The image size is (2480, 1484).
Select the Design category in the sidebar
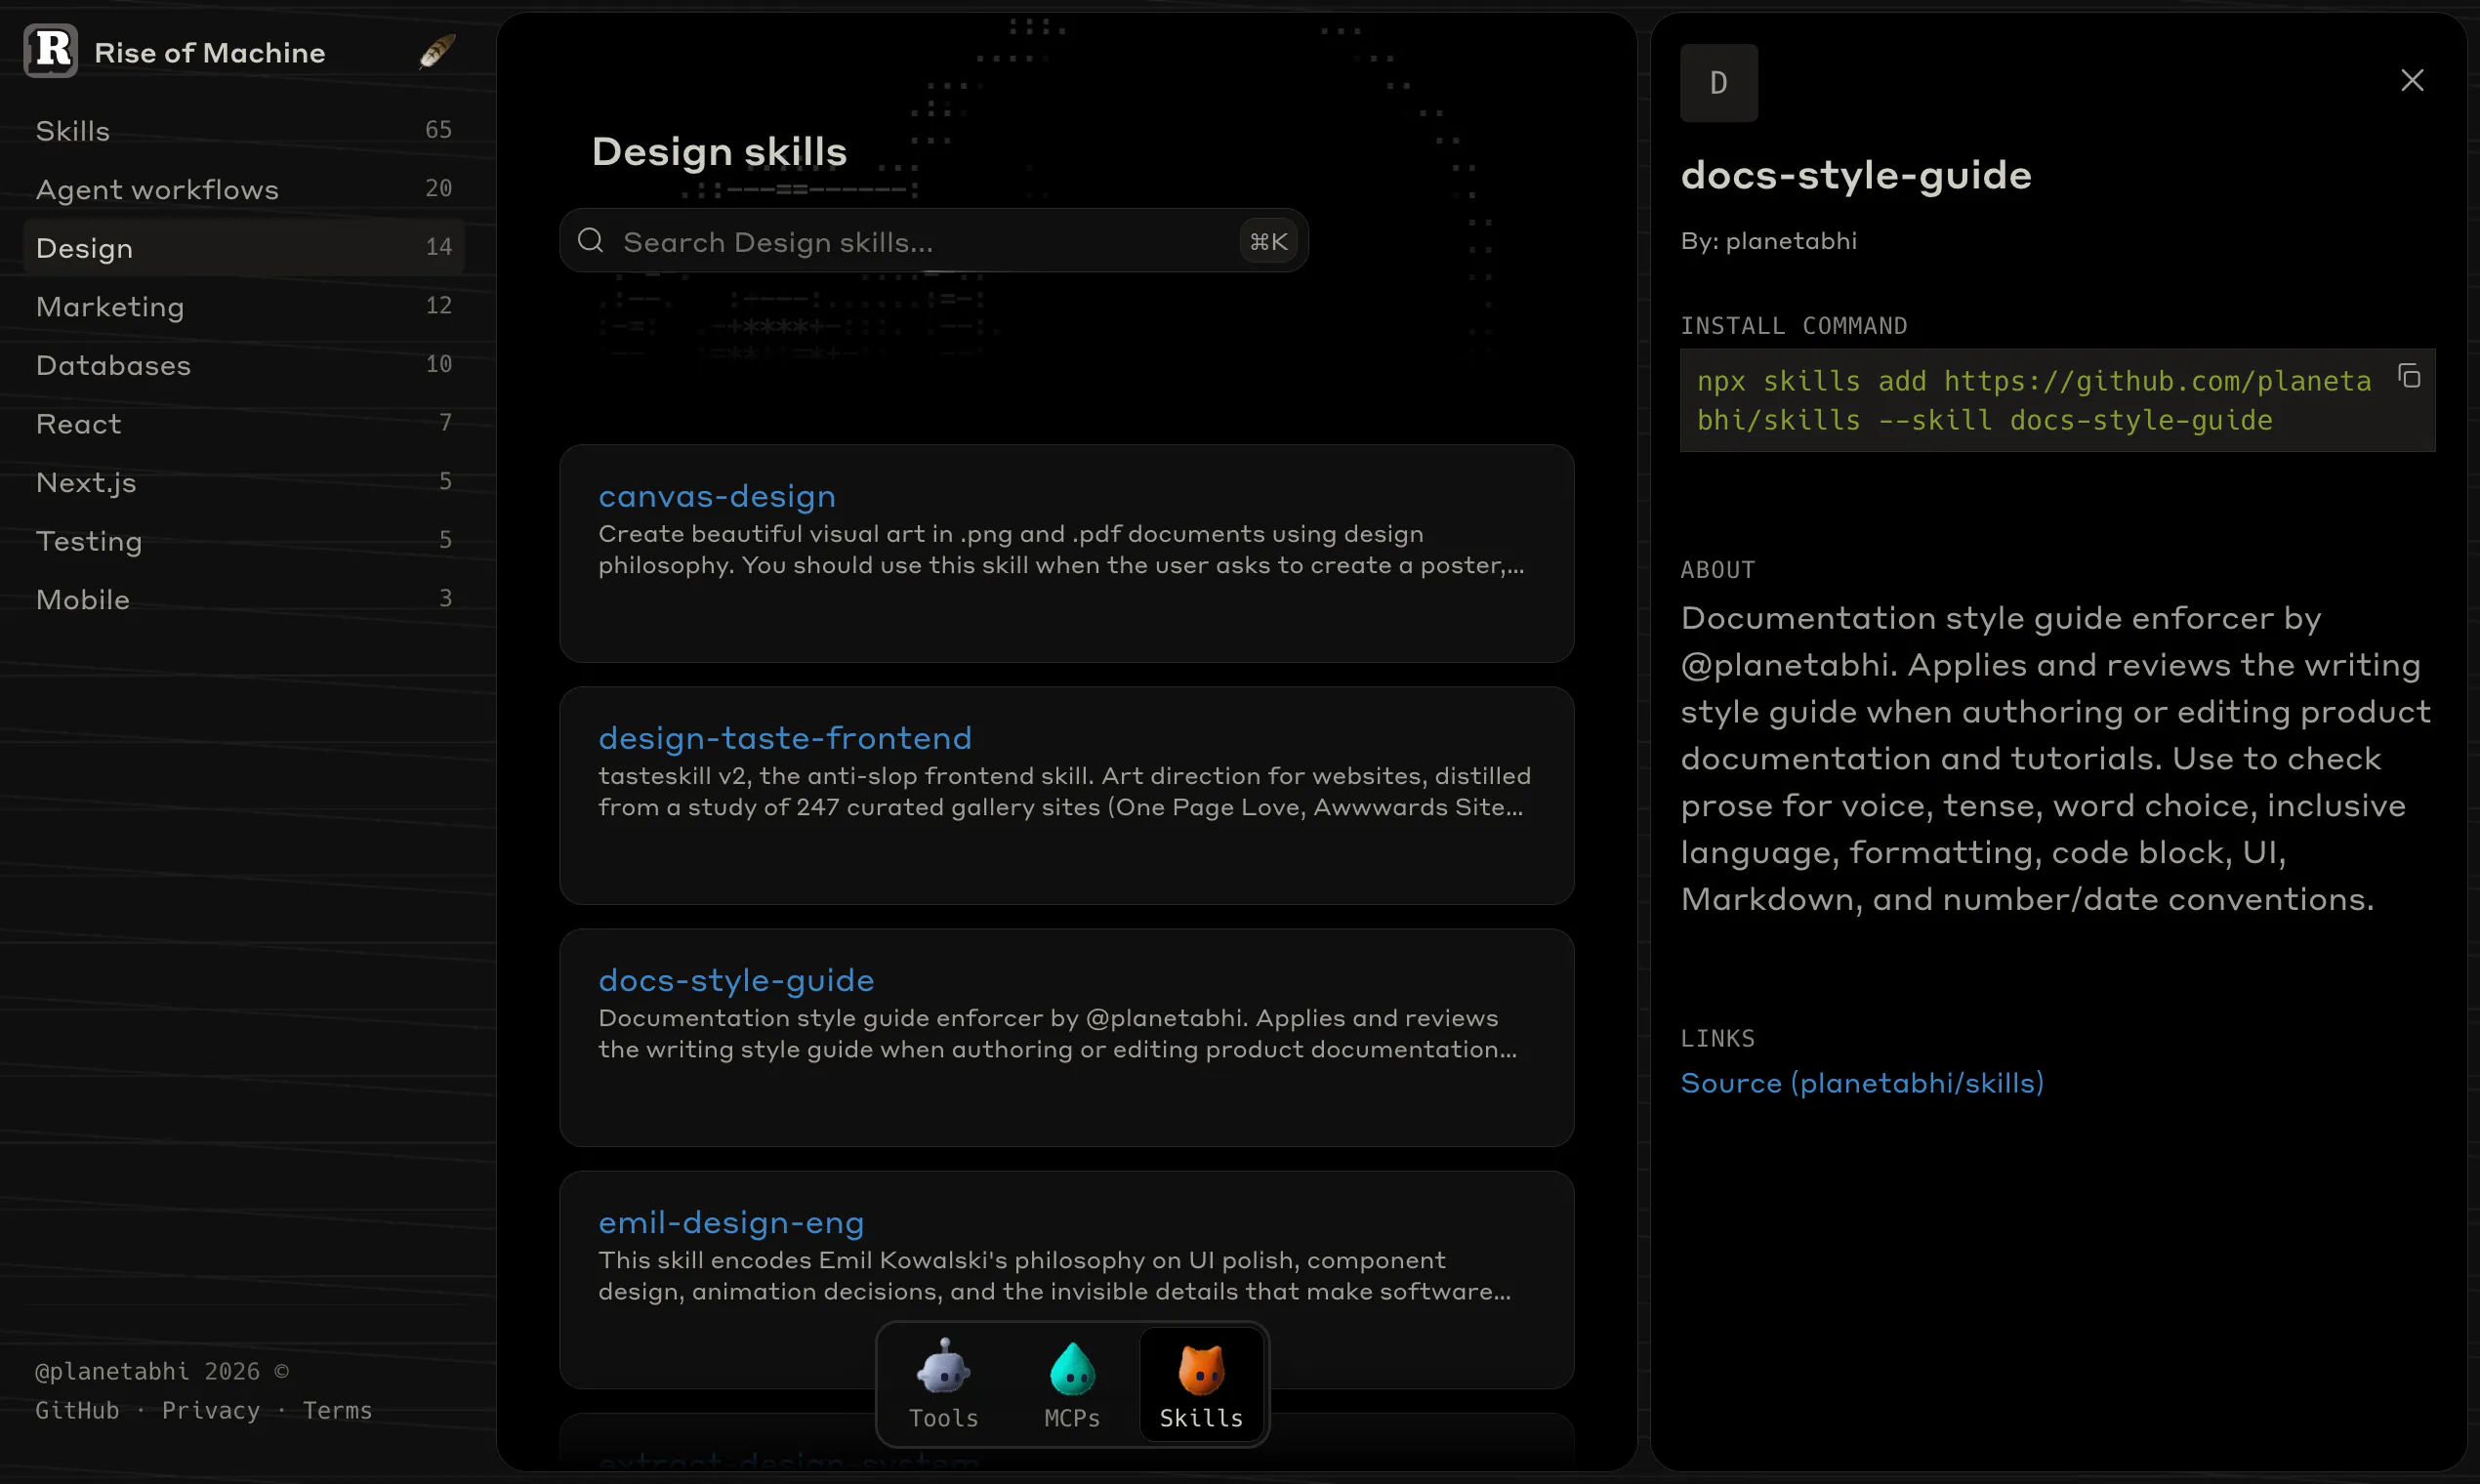(243, 247)
